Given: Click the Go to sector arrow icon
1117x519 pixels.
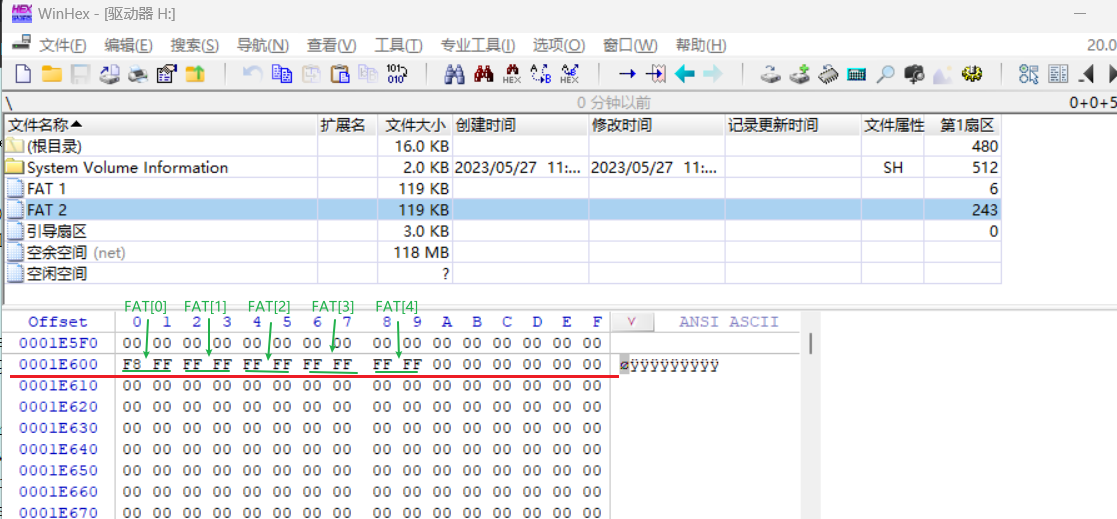Looking at the screenshot, I should pos(656,73).
